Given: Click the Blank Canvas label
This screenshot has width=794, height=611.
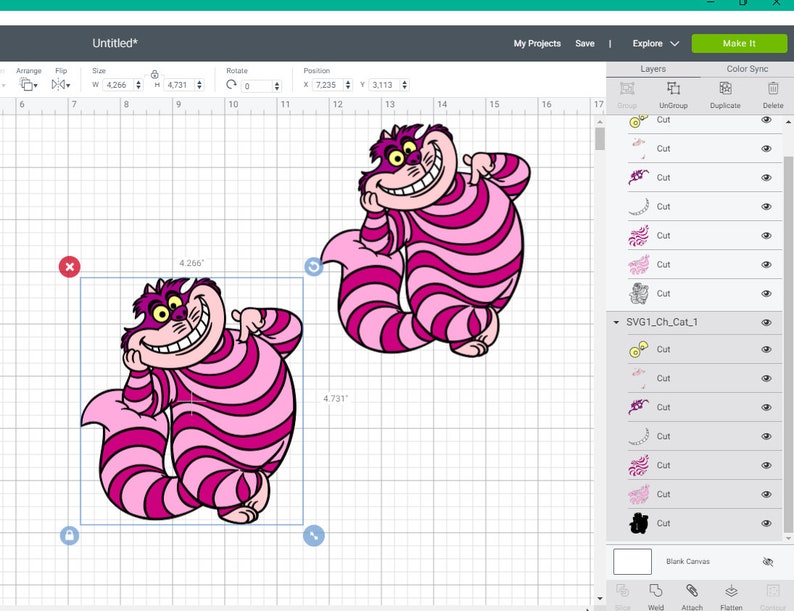Looking at the screenshot, I should [688, 561].
